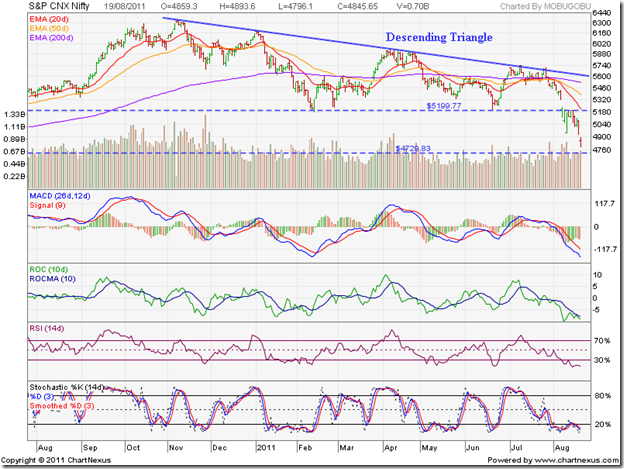Image resolution: width=624 pixels, height=469 pixels.
Task: Click the EMA (200d) legend label
Action: 51,38
